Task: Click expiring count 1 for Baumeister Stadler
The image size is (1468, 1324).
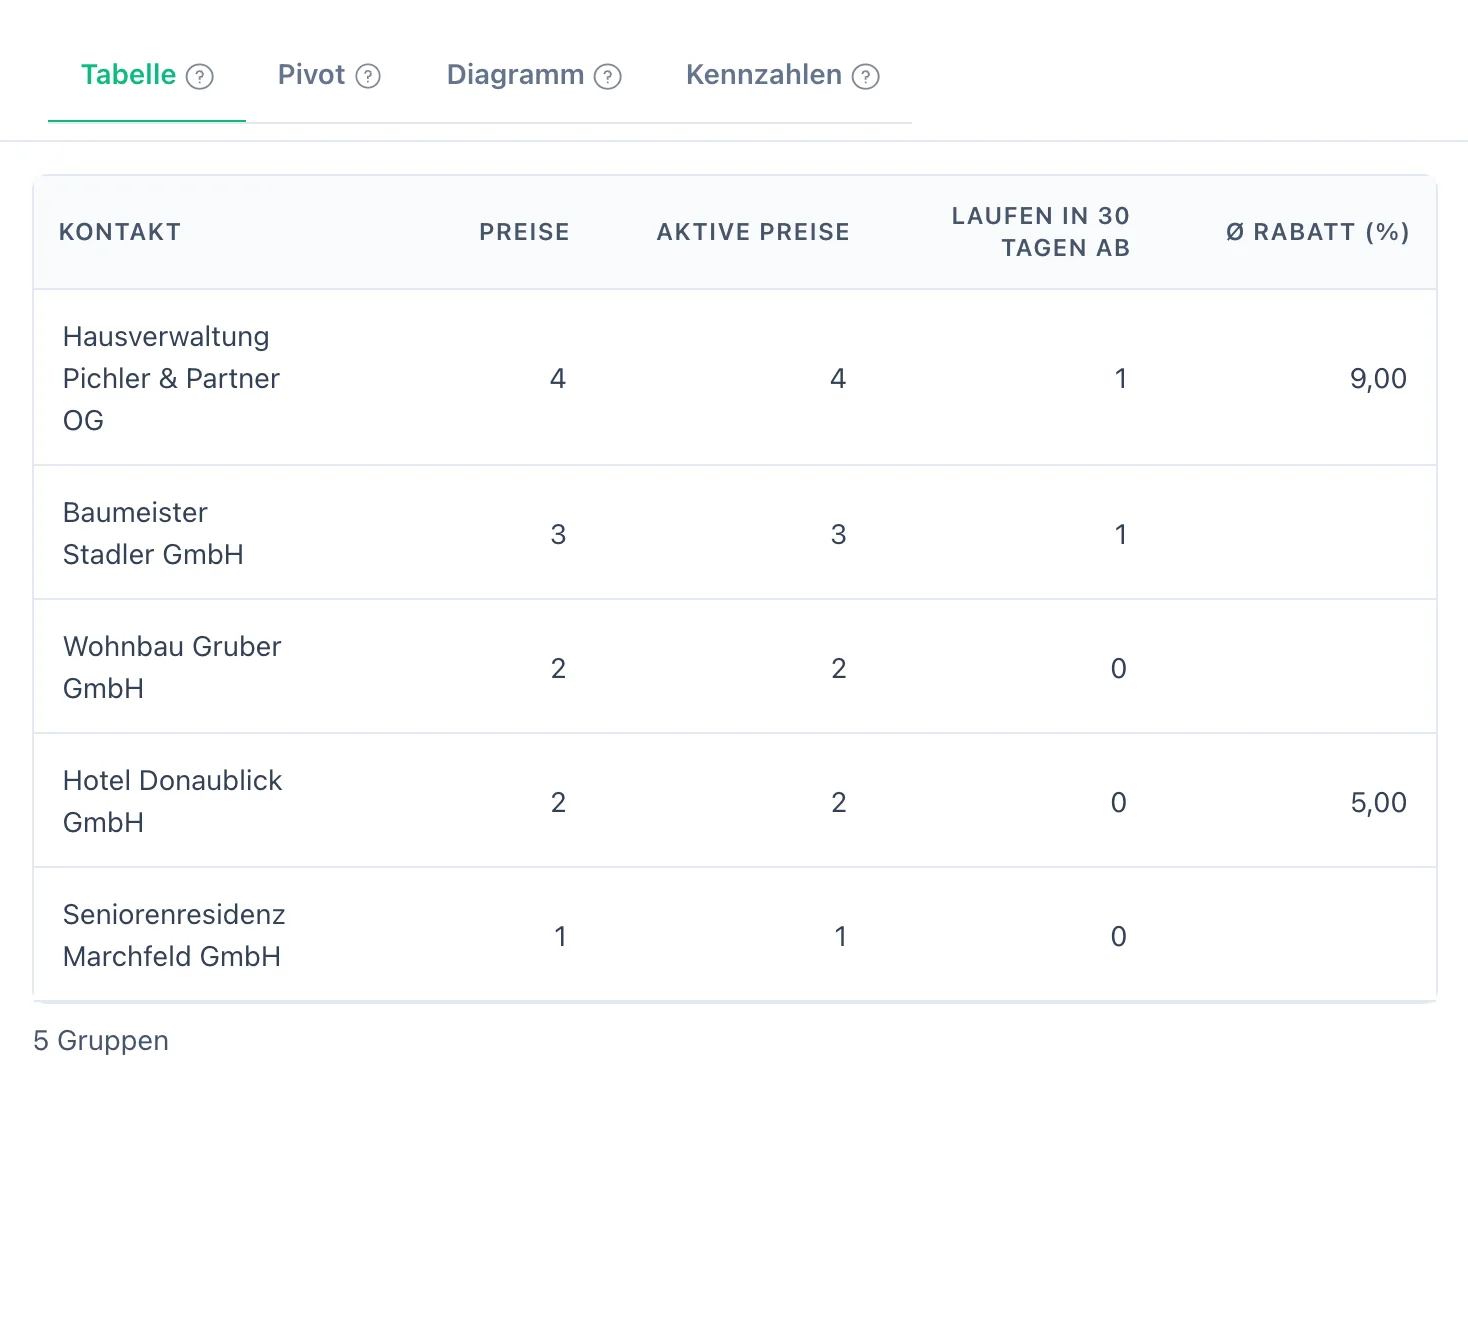Action: click(x=1121, y=534)
